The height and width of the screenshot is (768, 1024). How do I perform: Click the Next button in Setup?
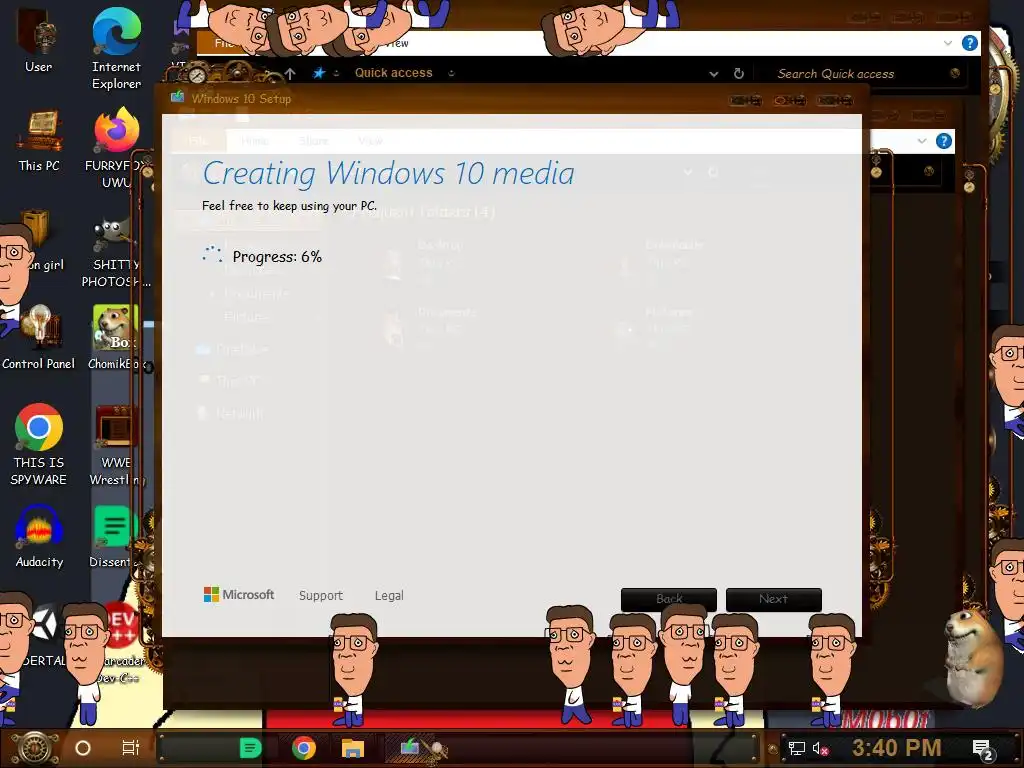coord(773,599)
